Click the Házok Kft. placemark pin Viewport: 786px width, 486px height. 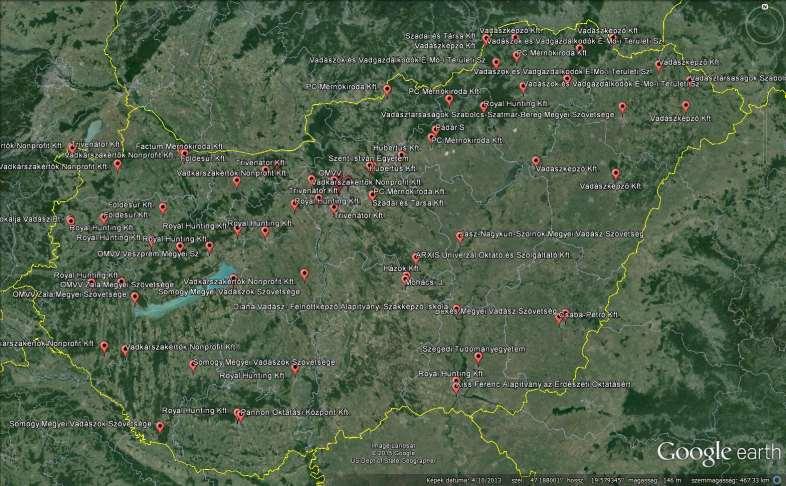tap(407, 276)
